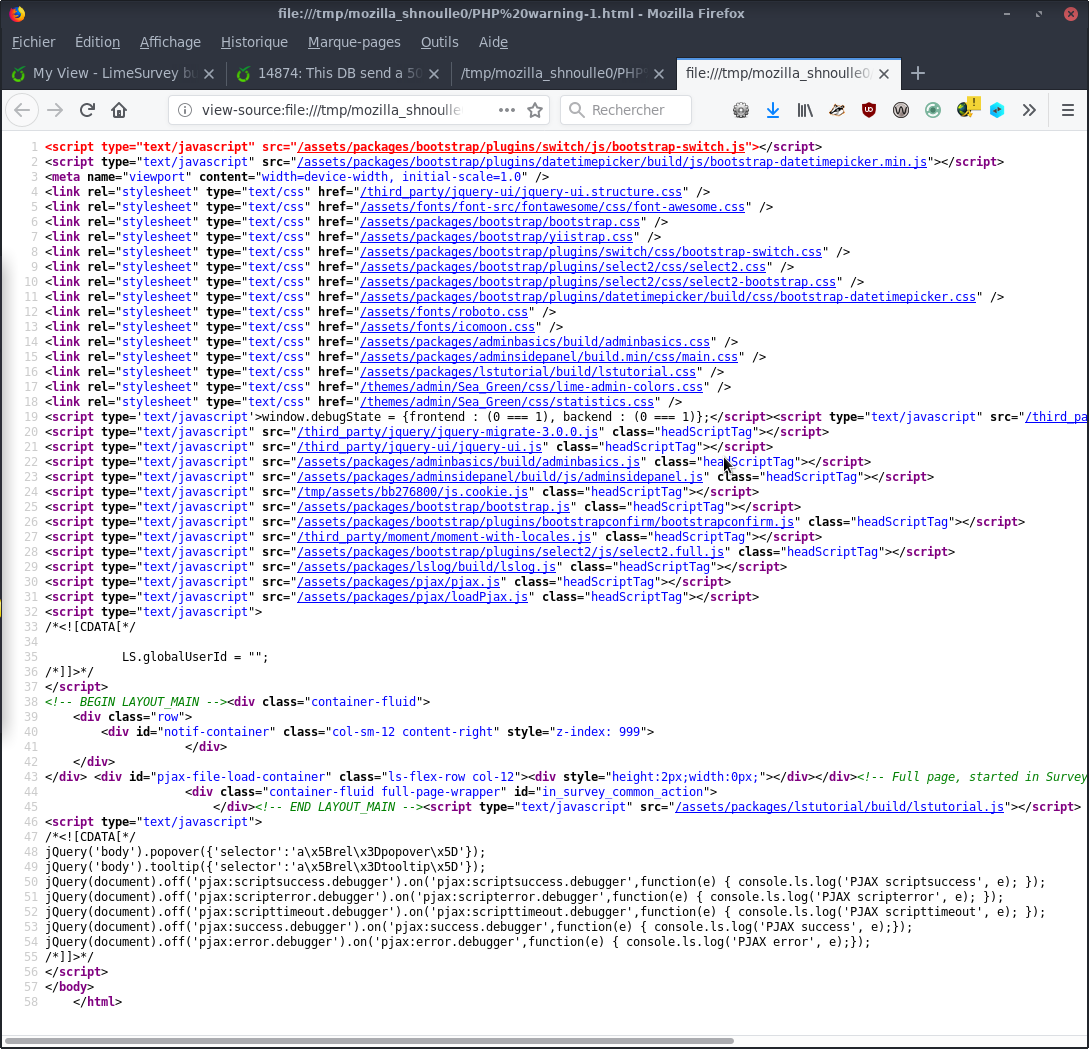This screenshot has width=1089, height=1049.
Task: Open the Downloads arrow icon
Action: tap(772, 110)
